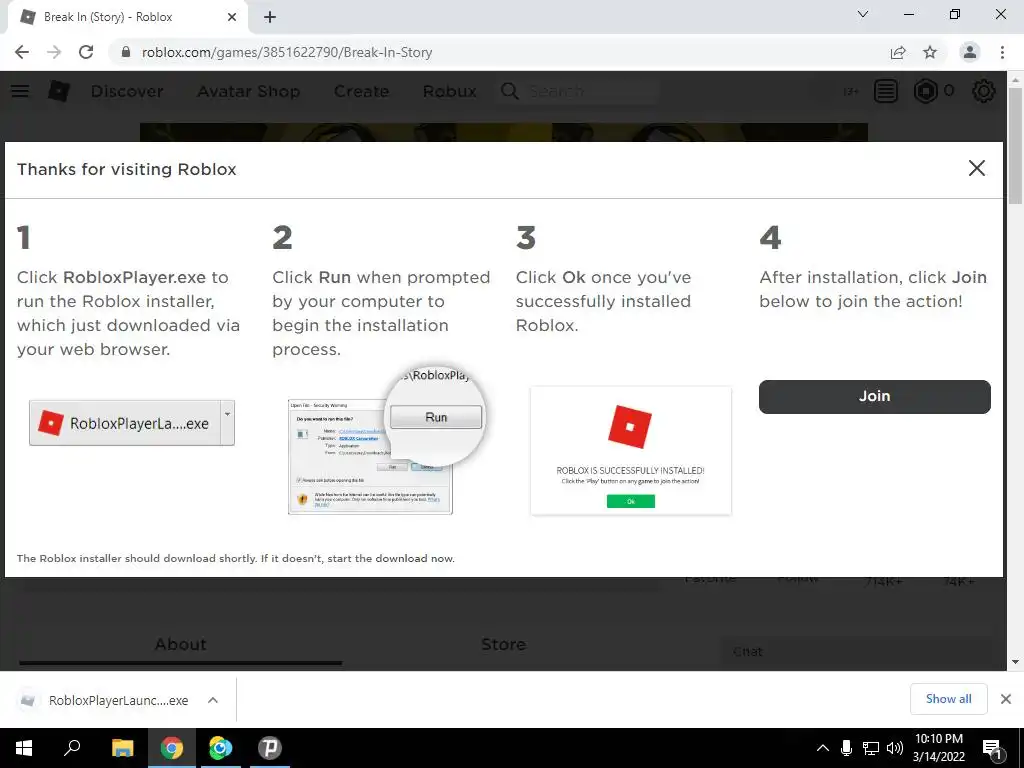Click the Roblox search field
1024x768 pixels.
pyautogui.click(x=591, y=91)
